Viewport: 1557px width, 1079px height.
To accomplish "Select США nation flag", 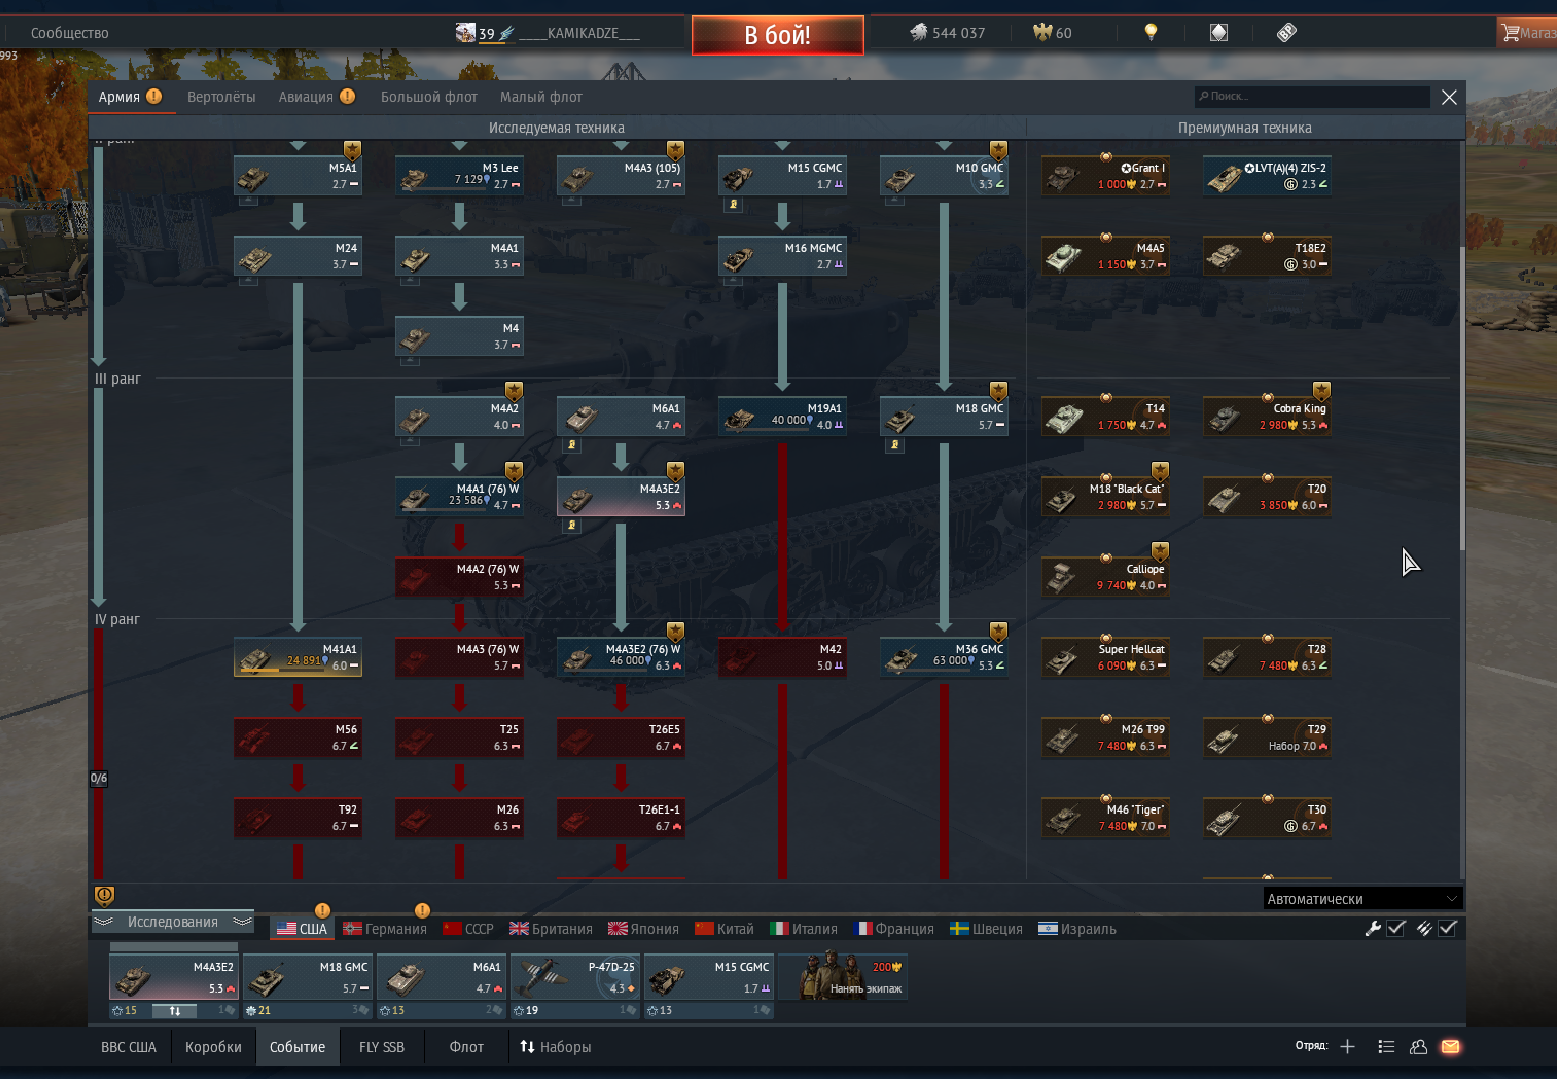I will [x=302, y=929].
